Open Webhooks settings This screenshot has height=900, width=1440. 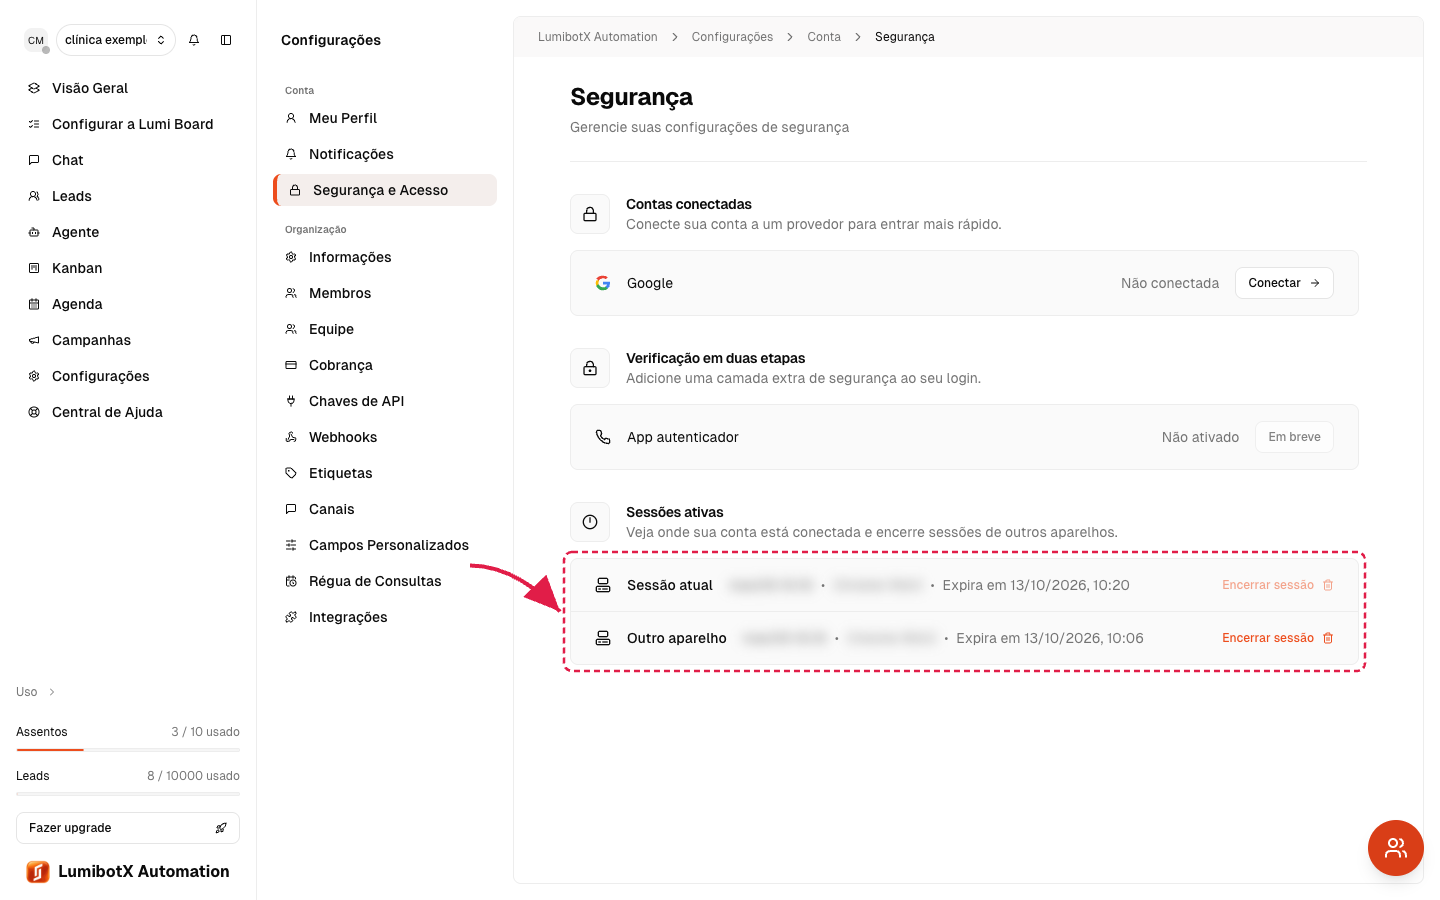tap(385, 437)
